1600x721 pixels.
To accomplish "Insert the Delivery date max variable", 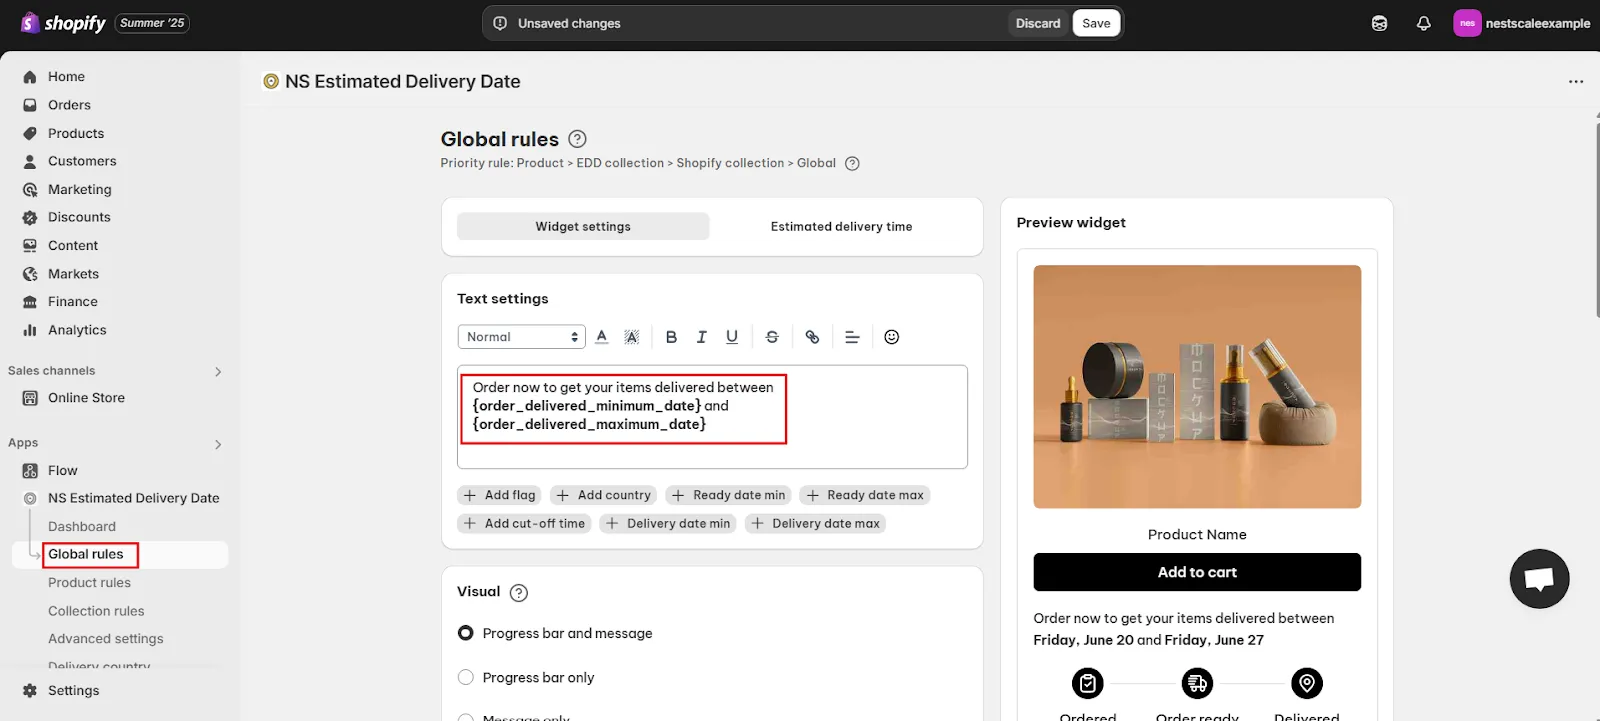I will point(815,524).
